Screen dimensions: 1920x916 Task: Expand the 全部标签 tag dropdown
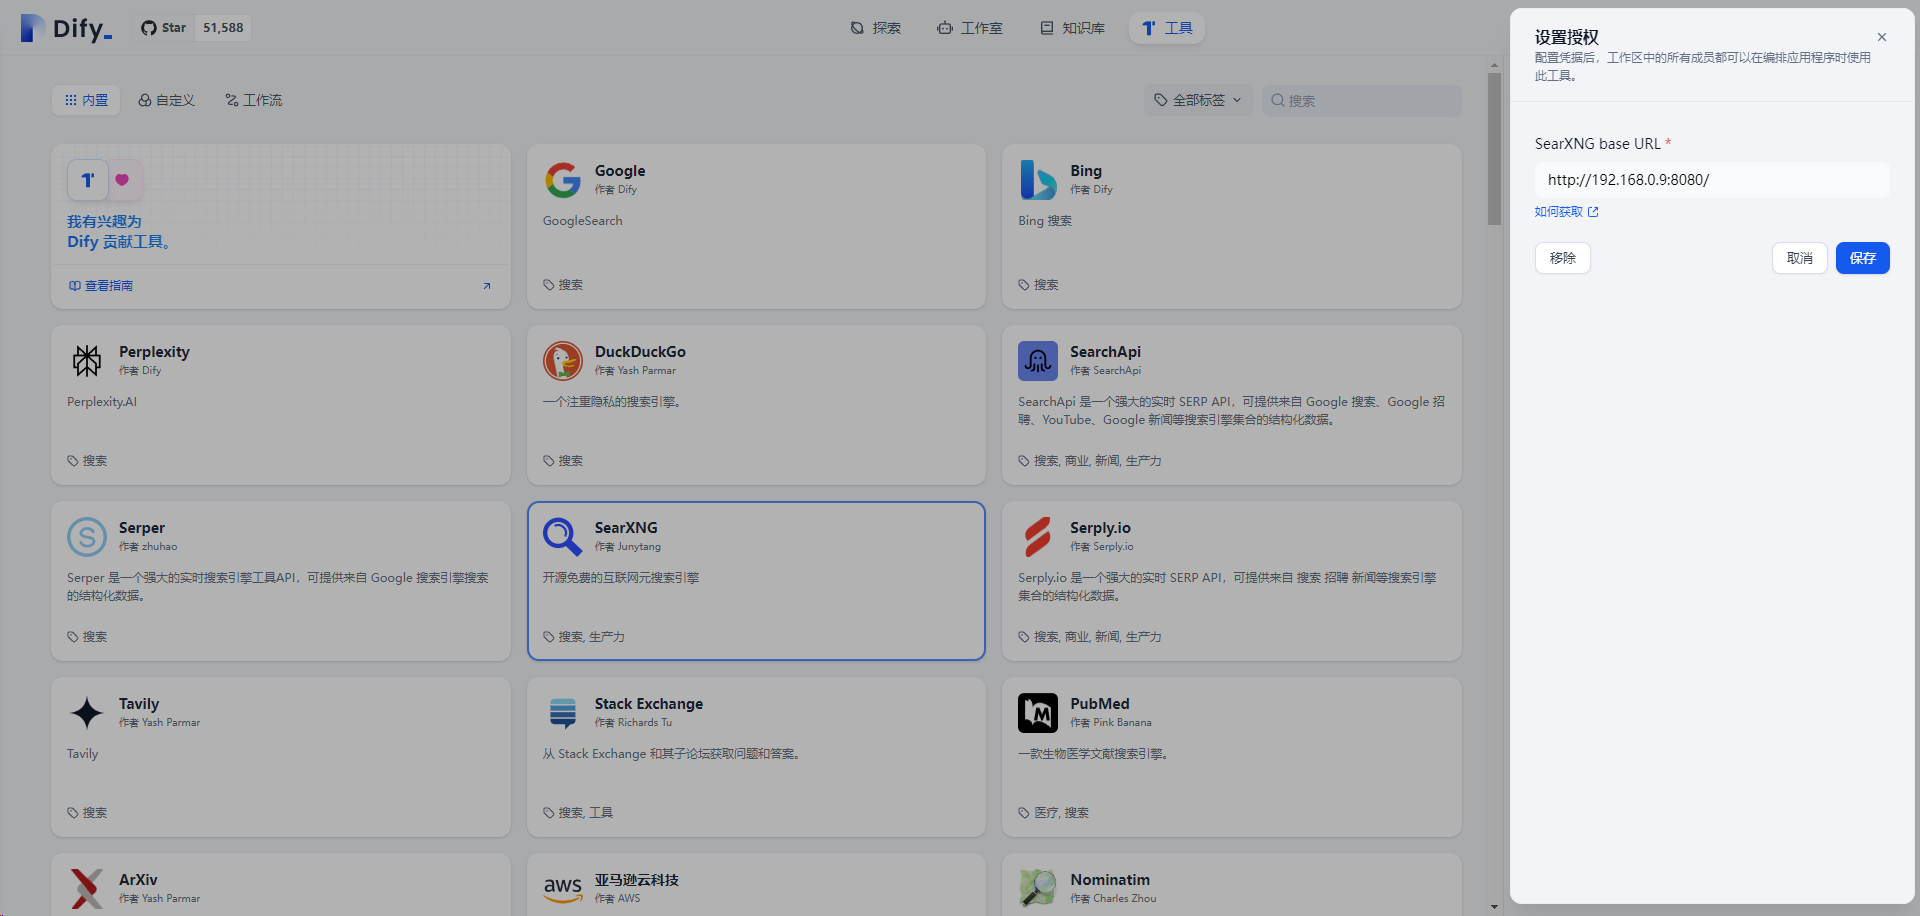pos(1198,100)
